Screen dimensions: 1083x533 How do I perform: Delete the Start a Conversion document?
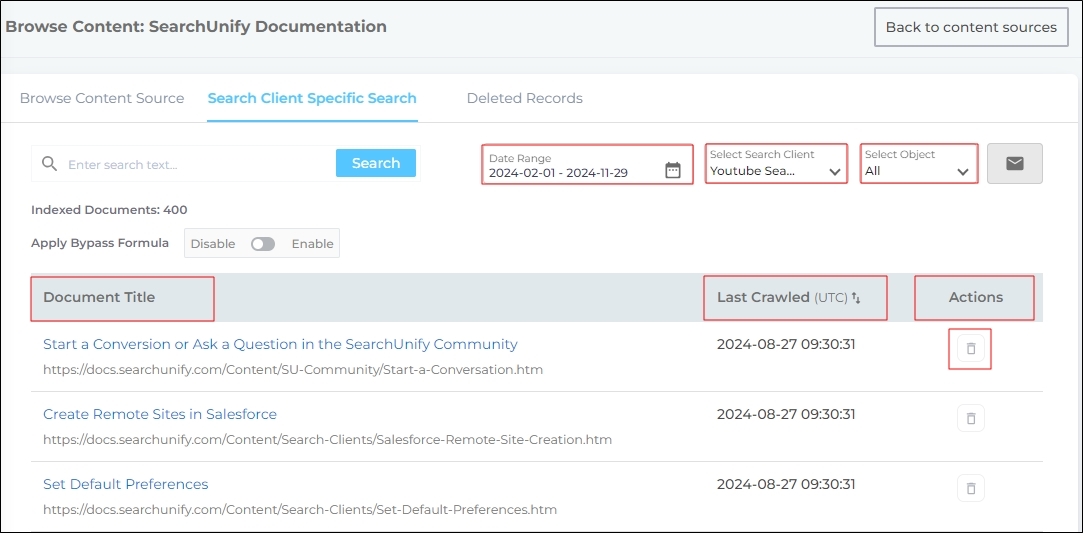click(x=970, y=349)
